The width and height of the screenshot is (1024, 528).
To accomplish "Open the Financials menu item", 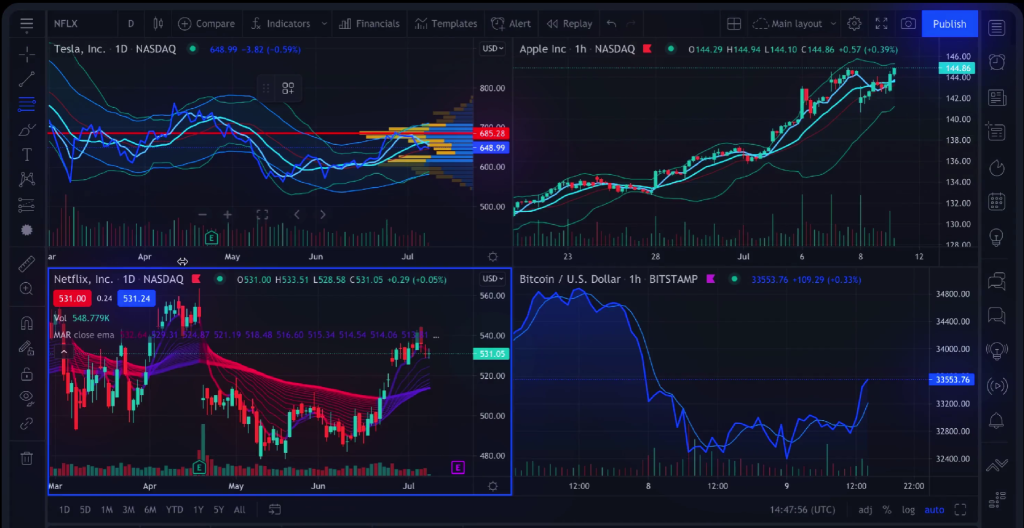I will pyautogui.click(x=369, y=24).
